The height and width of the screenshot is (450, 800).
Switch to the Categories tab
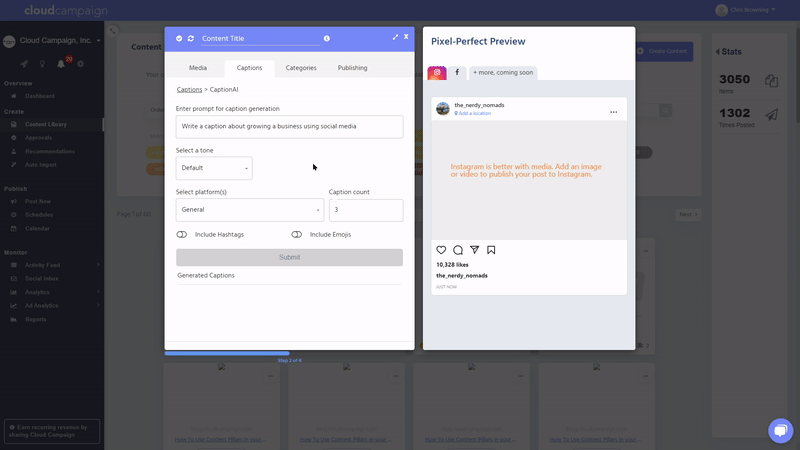pyautogui.click(x=301, y=68)
